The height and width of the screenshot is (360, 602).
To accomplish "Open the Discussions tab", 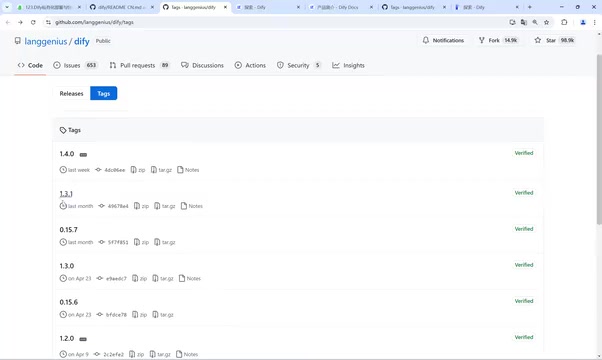I will click(202, 65).
